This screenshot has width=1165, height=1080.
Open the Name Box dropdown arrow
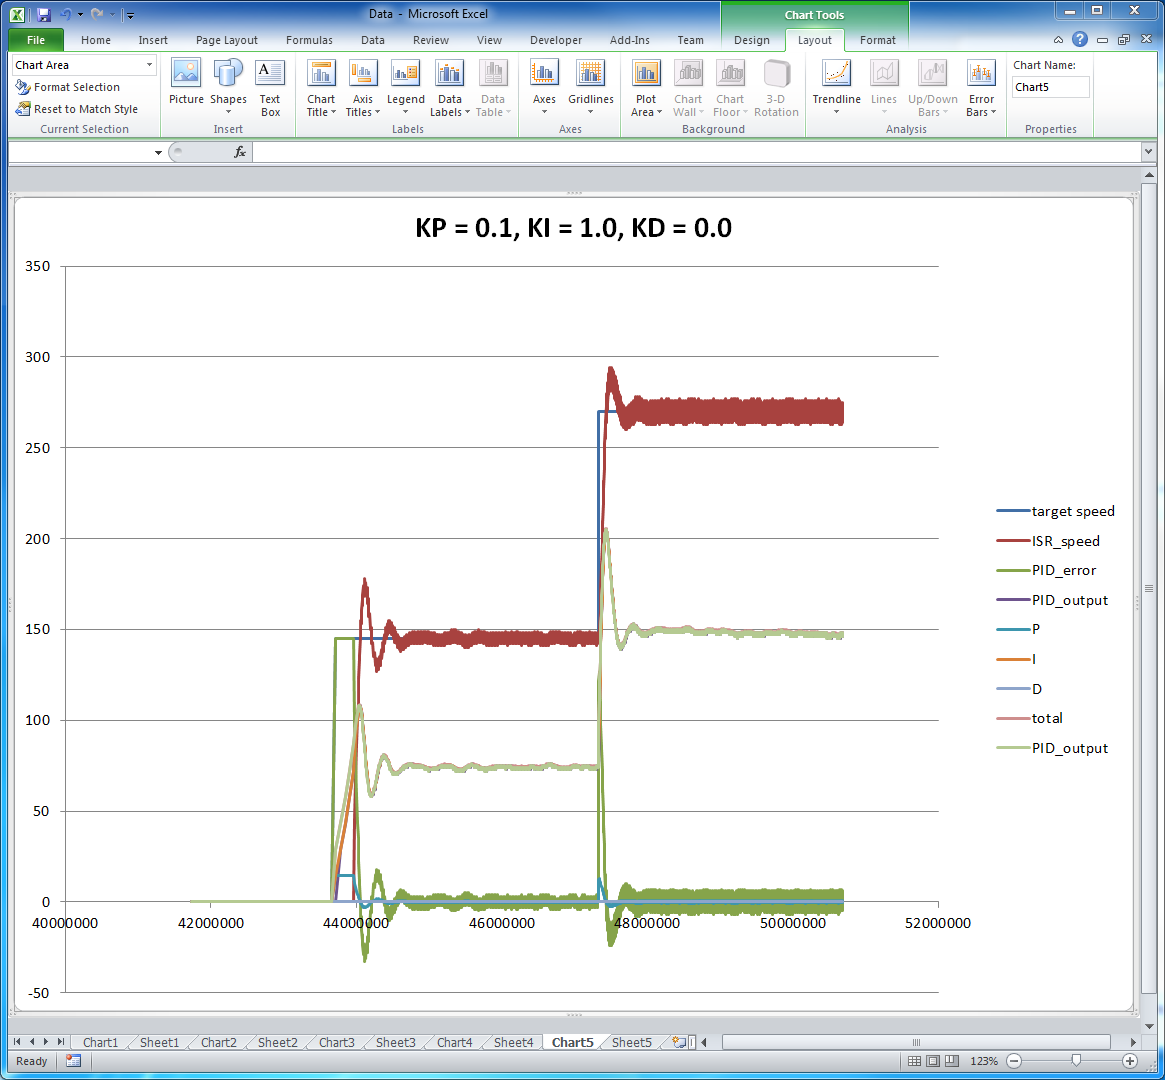158,152
